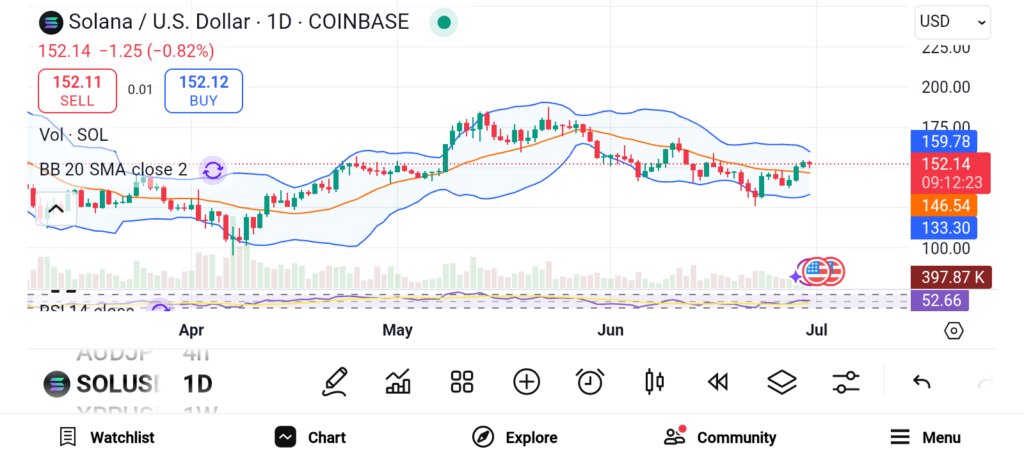The image size is (1024, 461).
Task: Click the 133.30 lower band price label
Action: tap(944, 228)
